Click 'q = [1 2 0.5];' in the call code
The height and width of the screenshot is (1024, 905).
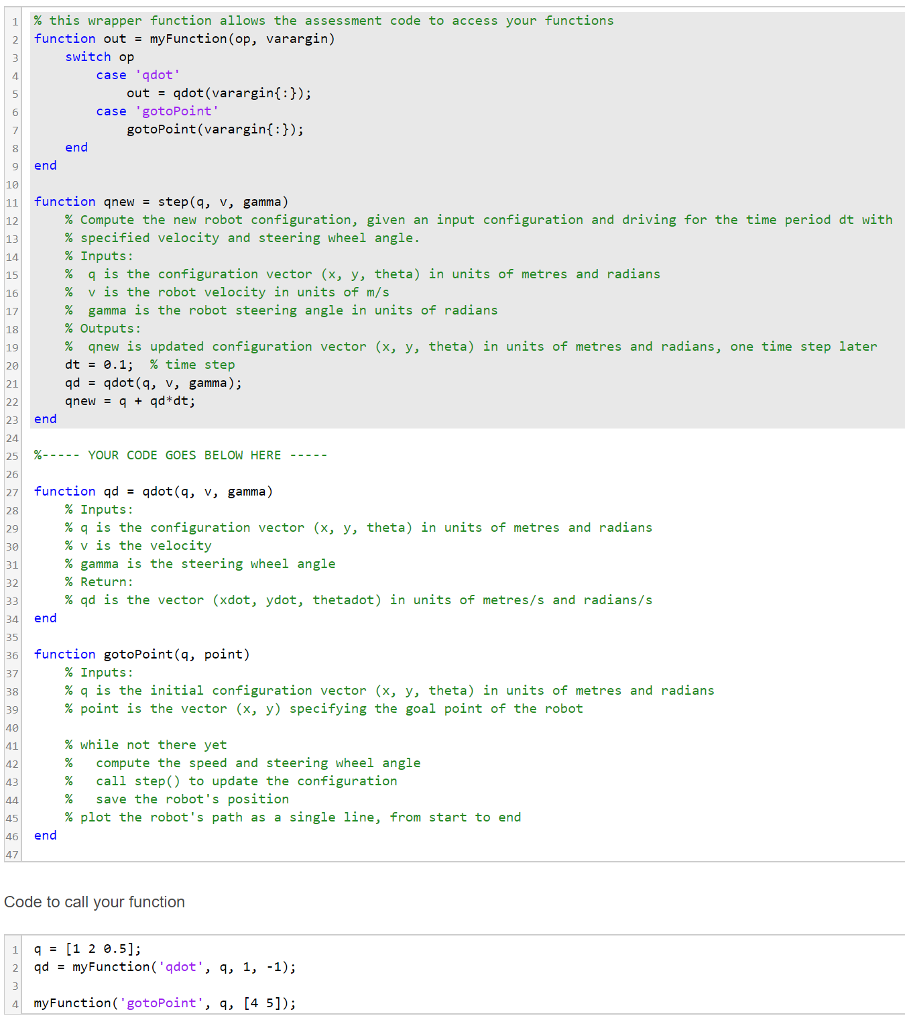pyautogui.click(x=88, y=949)
